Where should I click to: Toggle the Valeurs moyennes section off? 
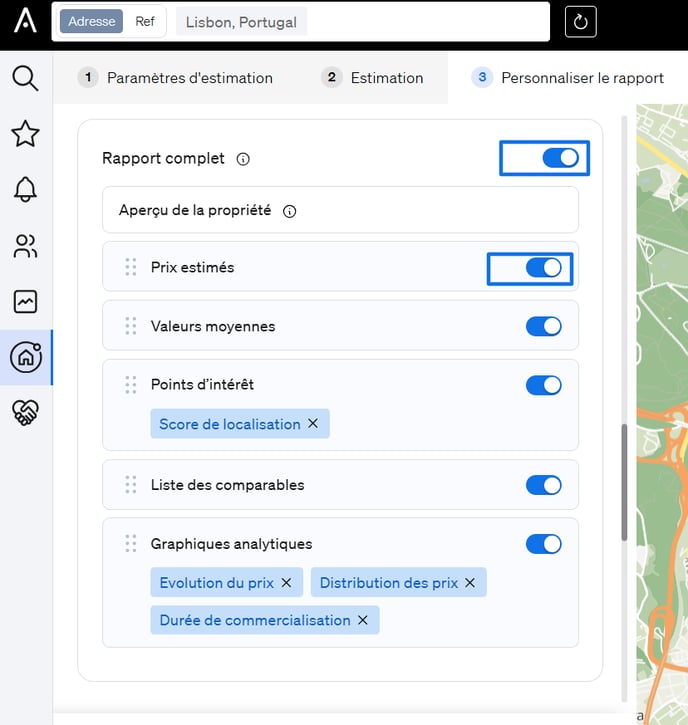click(543, 326)
